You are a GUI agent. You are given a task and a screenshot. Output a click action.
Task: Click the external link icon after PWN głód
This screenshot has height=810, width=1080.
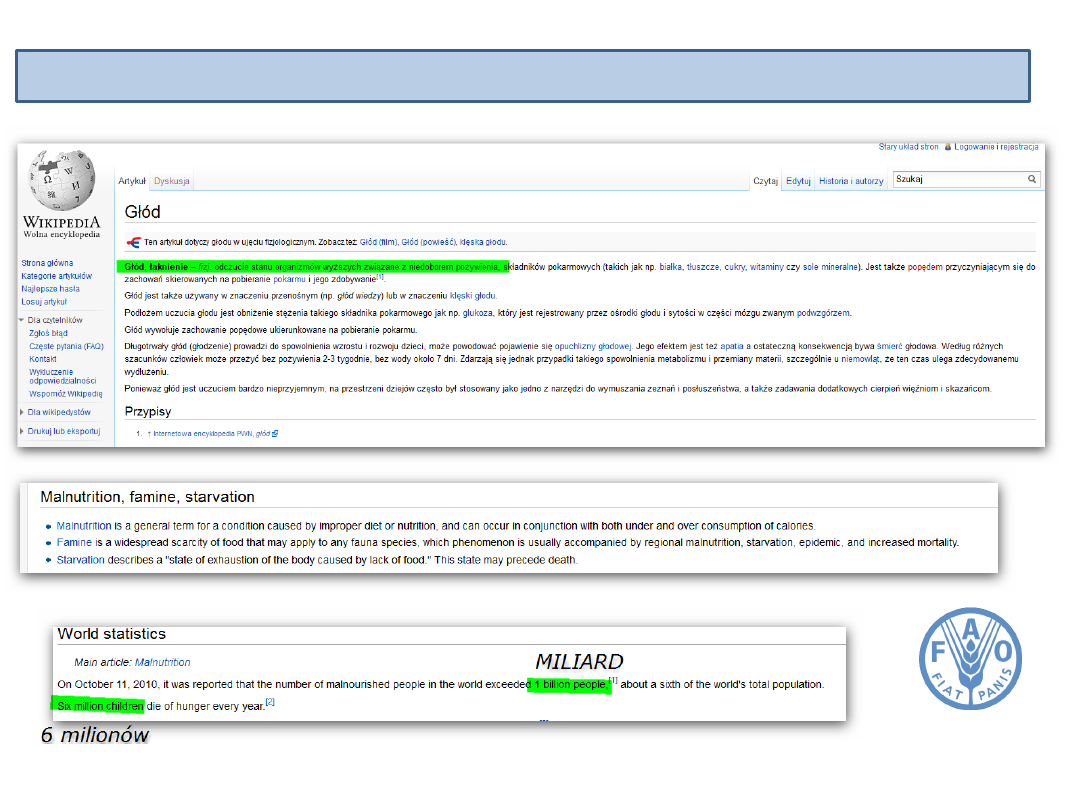point(275,434)
